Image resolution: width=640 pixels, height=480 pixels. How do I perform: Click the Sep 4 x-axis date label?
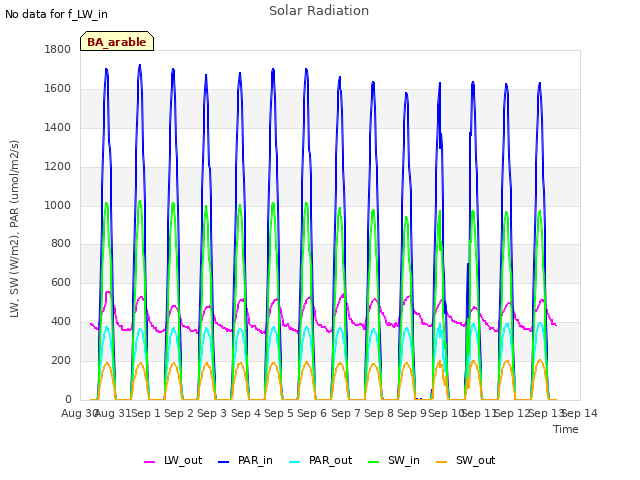pos(246,413)
